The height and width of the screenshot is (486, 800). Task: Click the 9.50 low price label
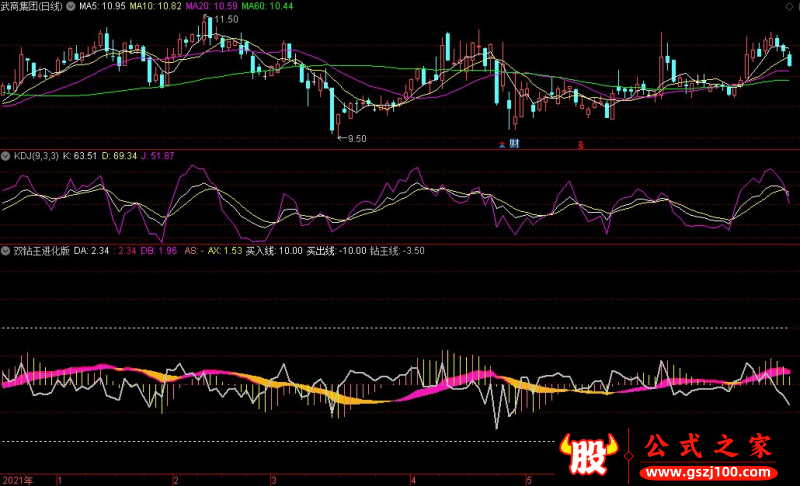(x=357, y=139)
